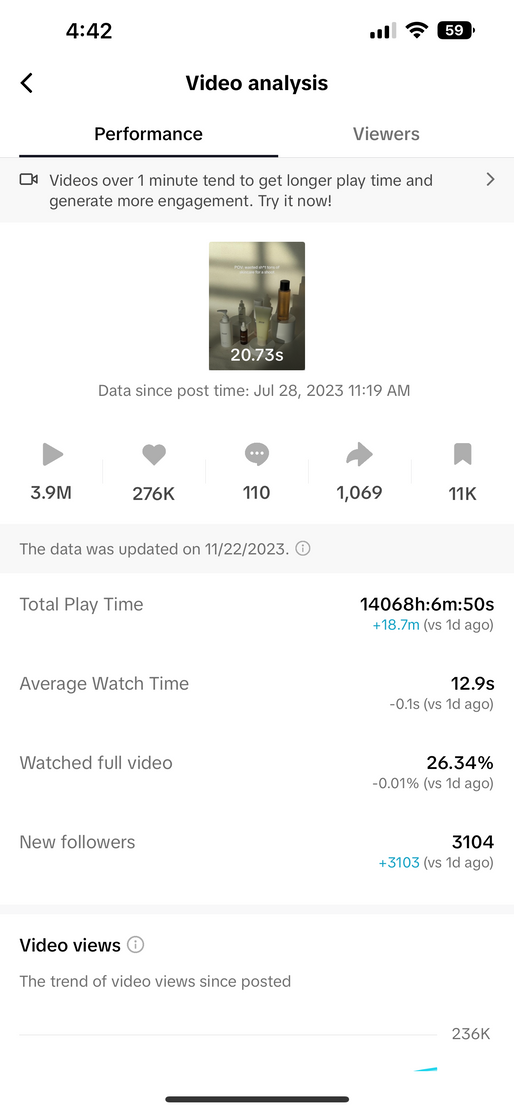Tap the back arrow icon

[x=27, y=83]
